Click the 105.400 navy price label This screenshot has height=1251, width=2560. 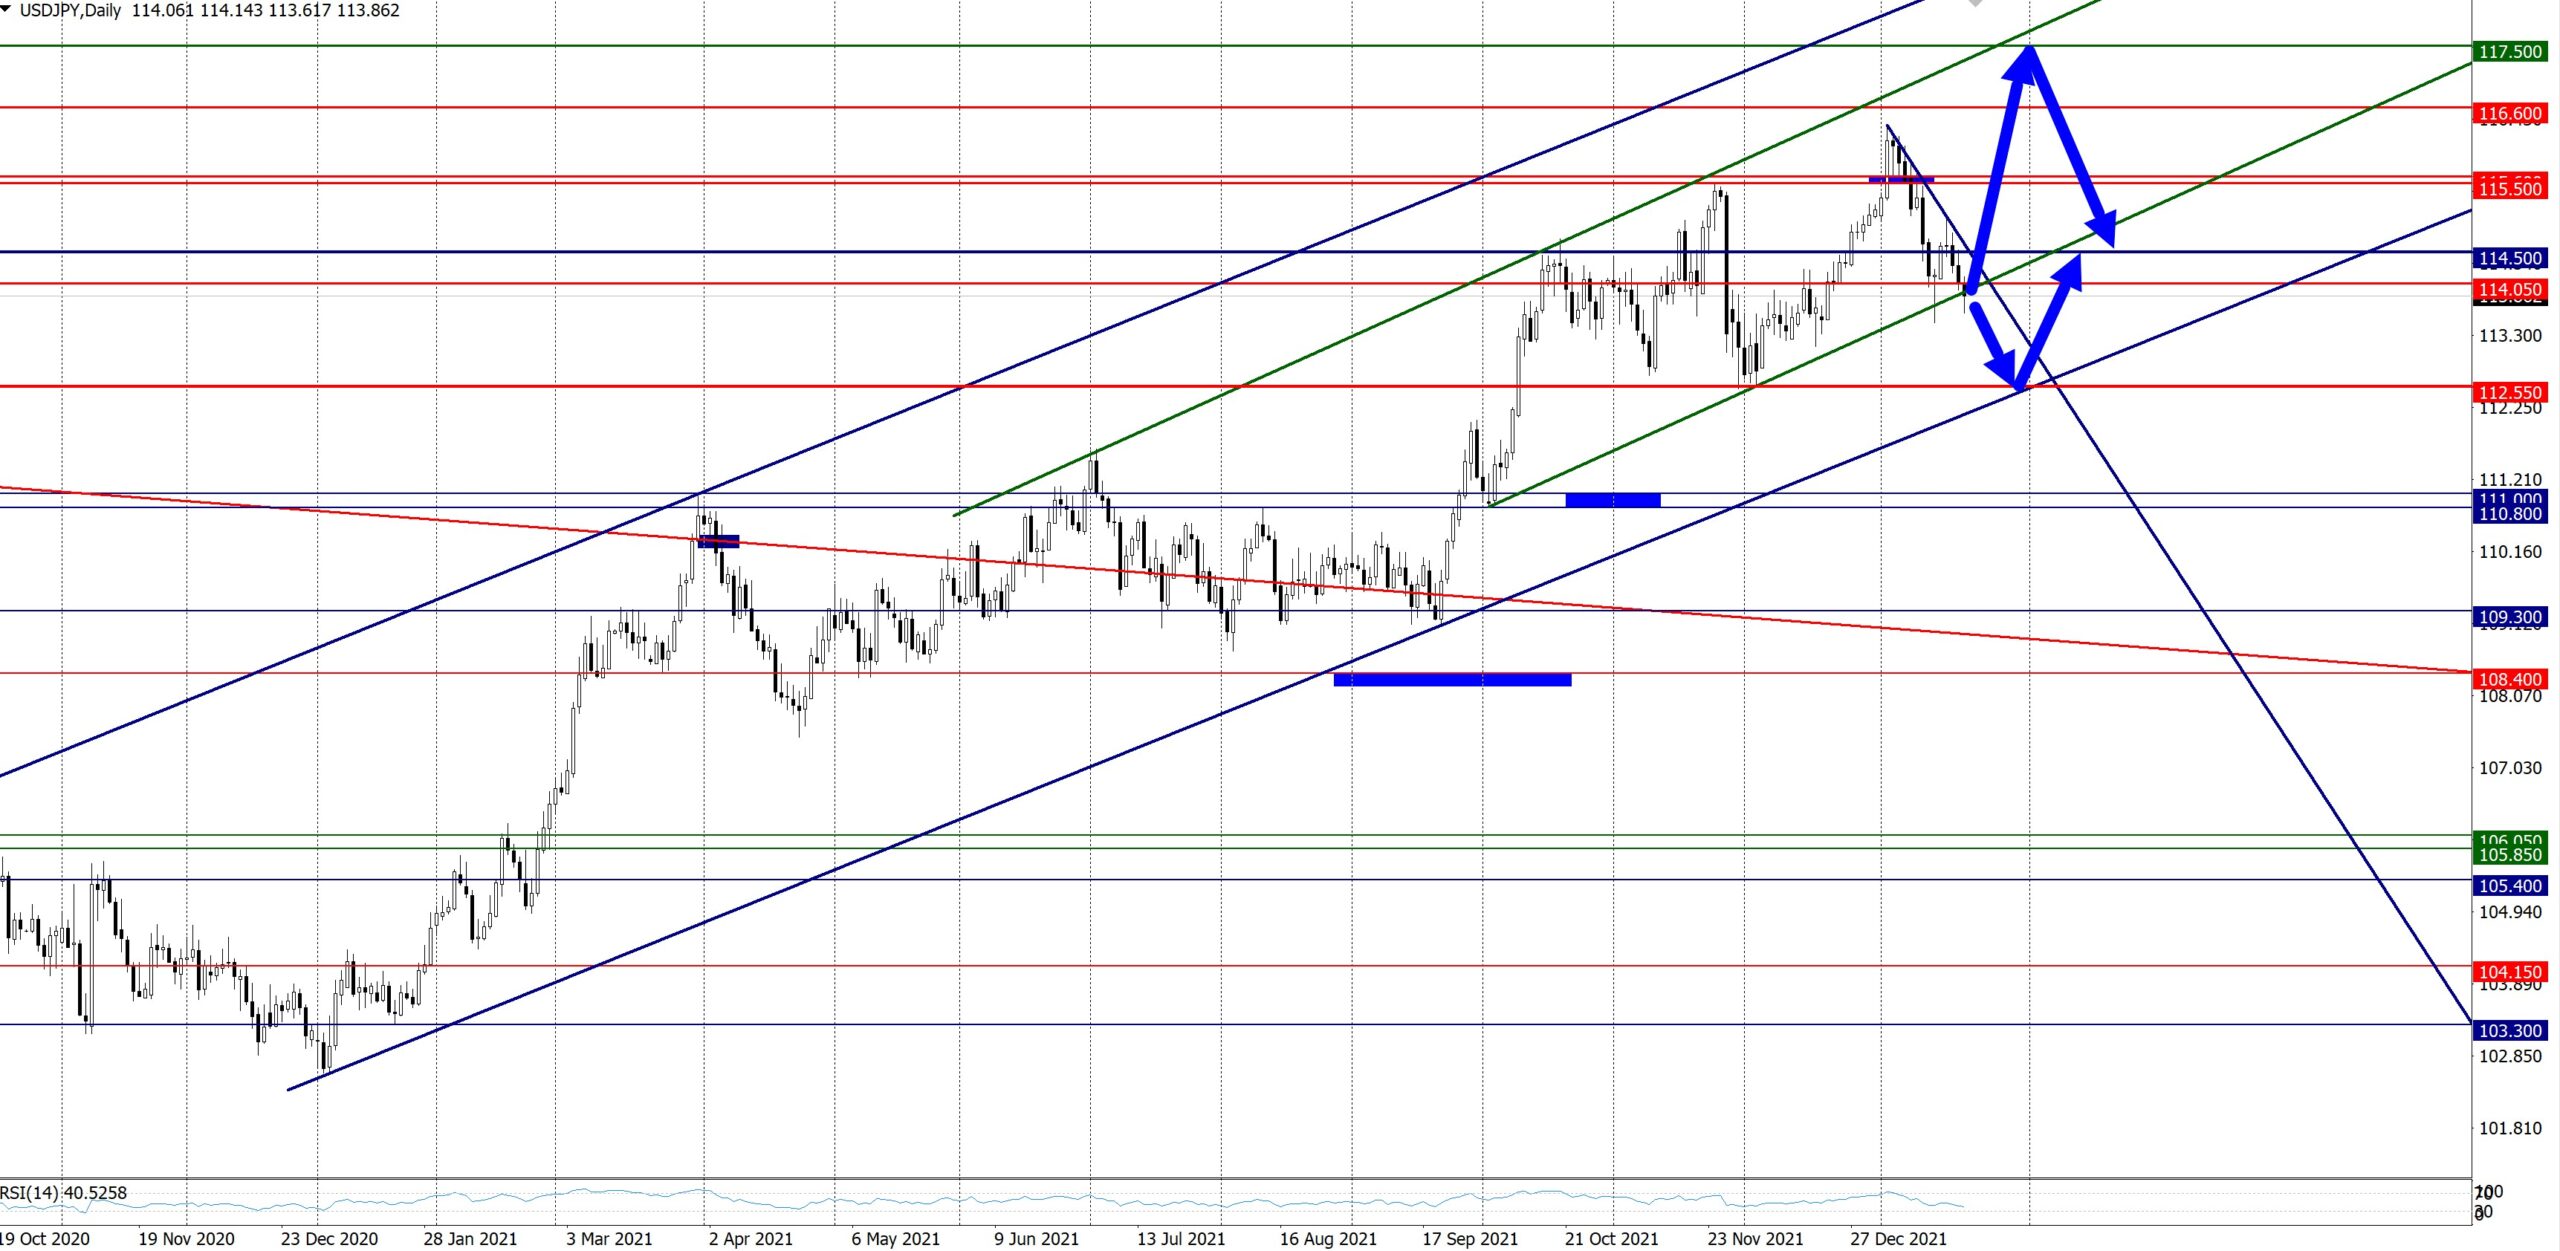point(2509,885)
